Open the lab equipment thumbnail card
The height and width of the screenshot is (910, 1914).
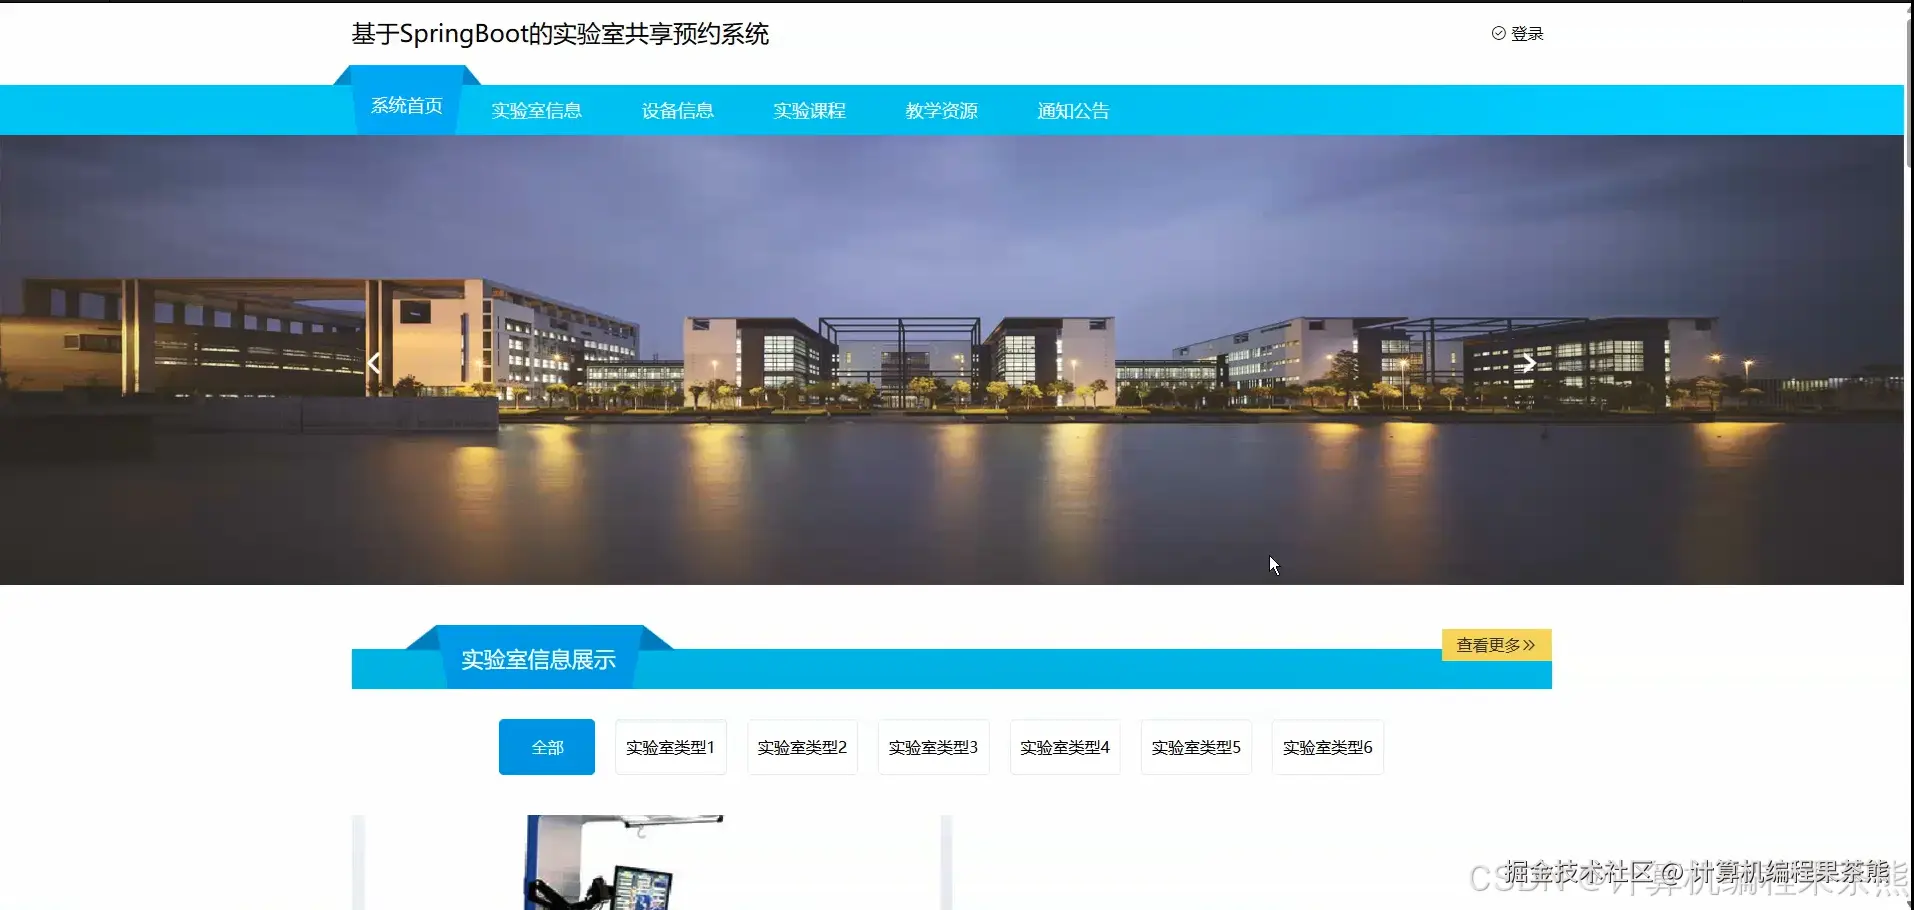tap(651, 862)
